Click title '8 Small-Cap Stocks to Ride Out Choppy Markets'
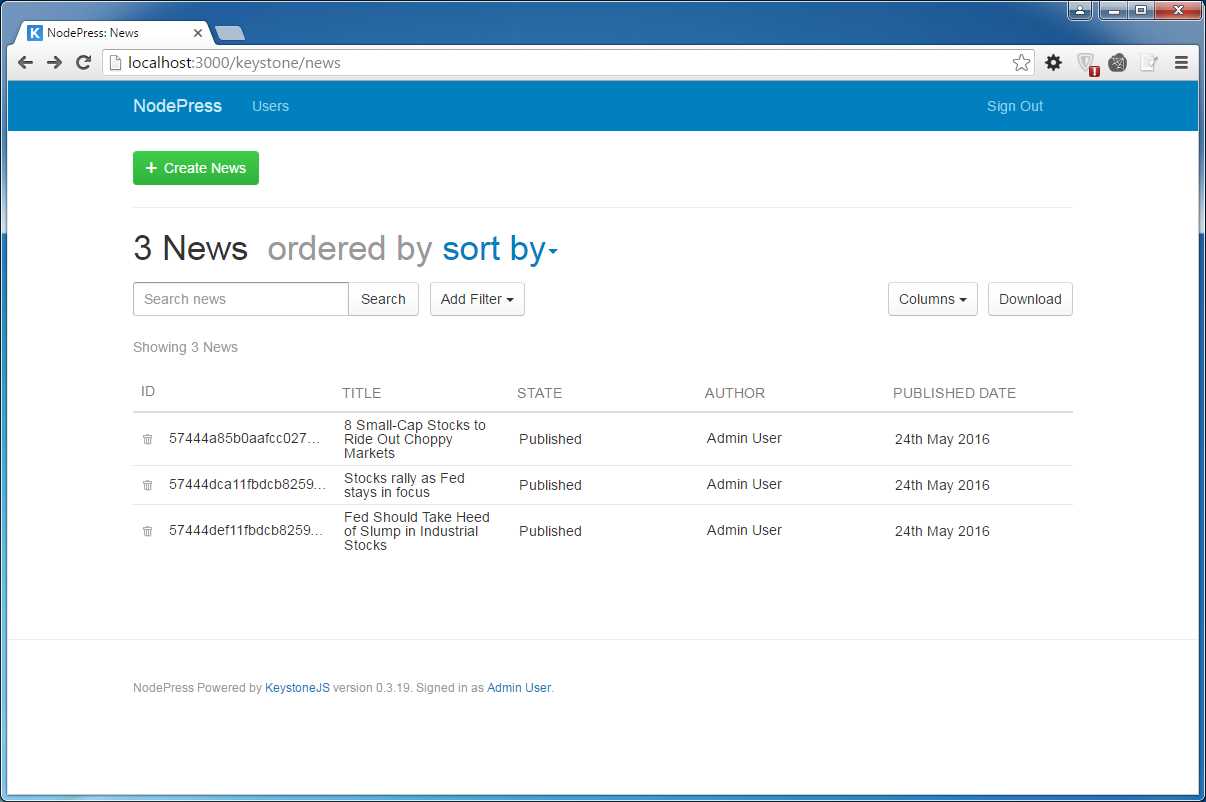 pos(415,439)
